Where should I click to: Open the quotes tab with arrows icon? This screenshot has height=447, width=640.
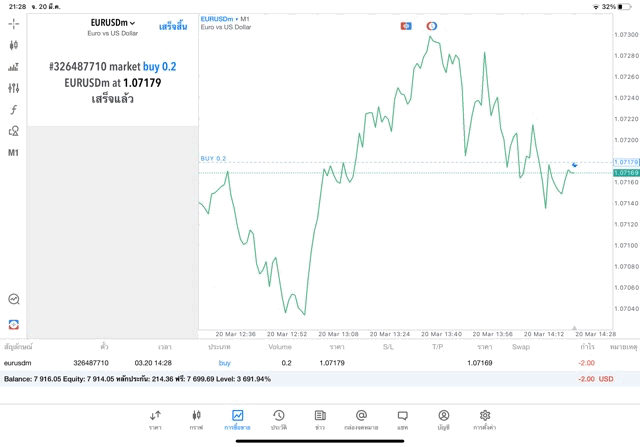[156, 420]
